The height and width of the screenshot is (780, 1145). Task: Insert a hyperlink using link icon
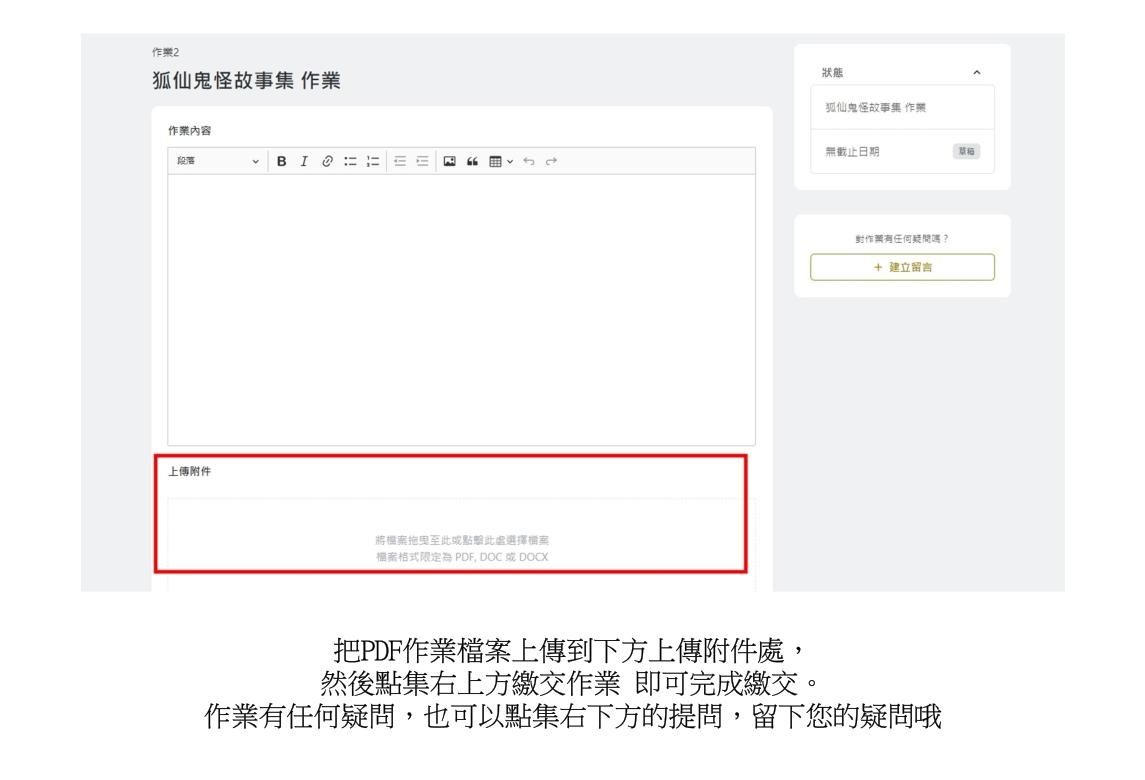(x=325, y=162)
